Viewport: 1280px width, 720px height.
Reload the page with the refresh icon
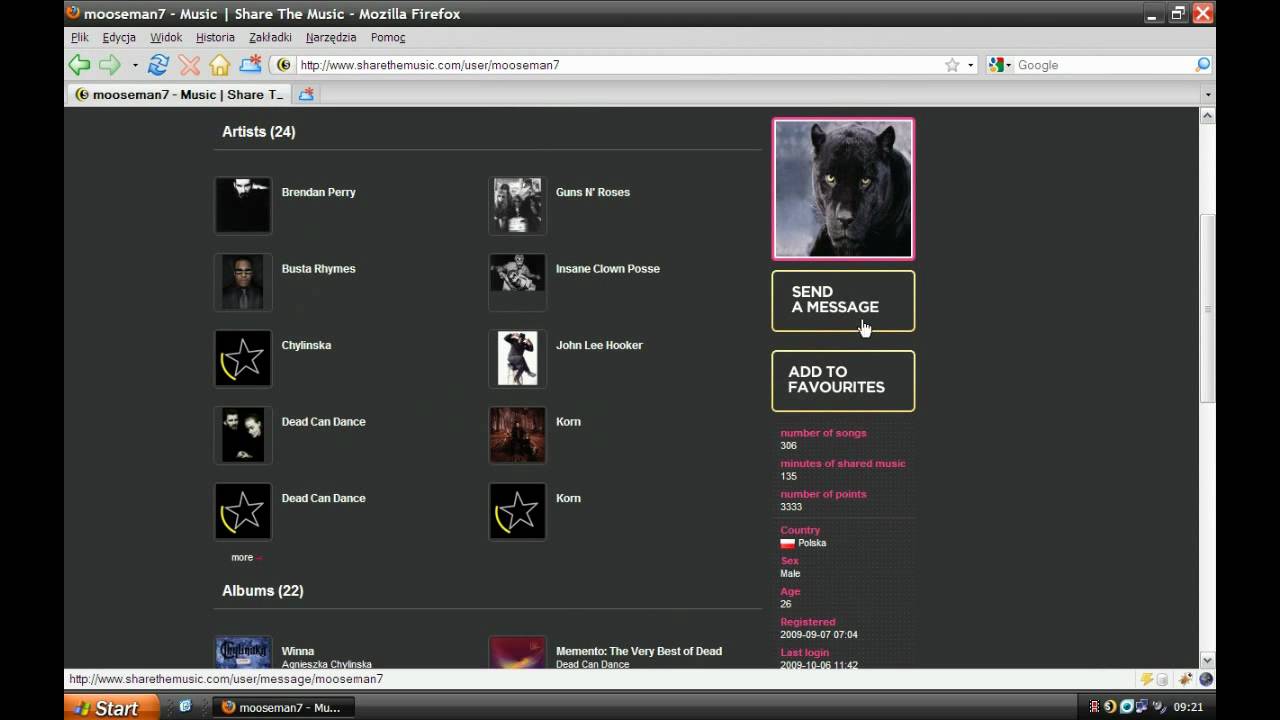tap(158, 65)
